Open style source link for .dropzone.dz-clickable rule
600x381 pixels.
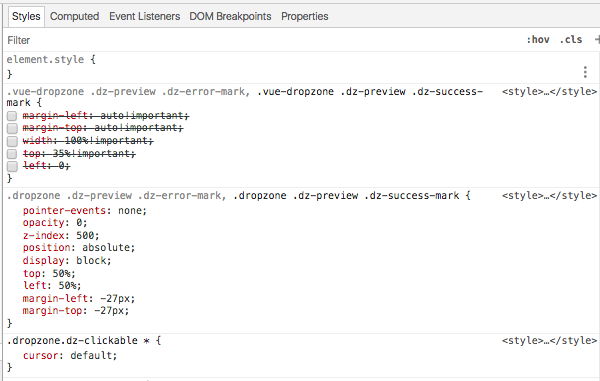tap(549, 340)
